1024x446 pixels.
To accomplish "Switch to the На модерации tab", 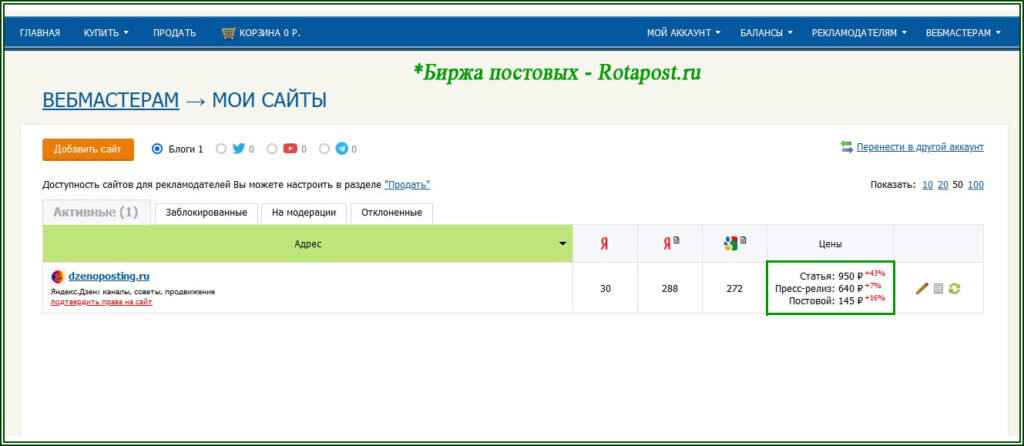I will tap(304, 213).
